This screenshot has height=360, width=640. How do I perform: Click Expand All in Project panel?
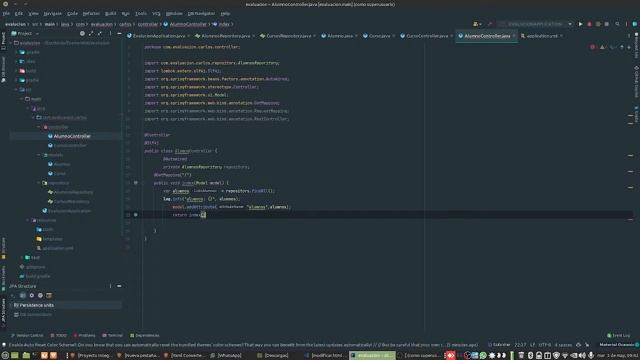click(x=91, y=33)
